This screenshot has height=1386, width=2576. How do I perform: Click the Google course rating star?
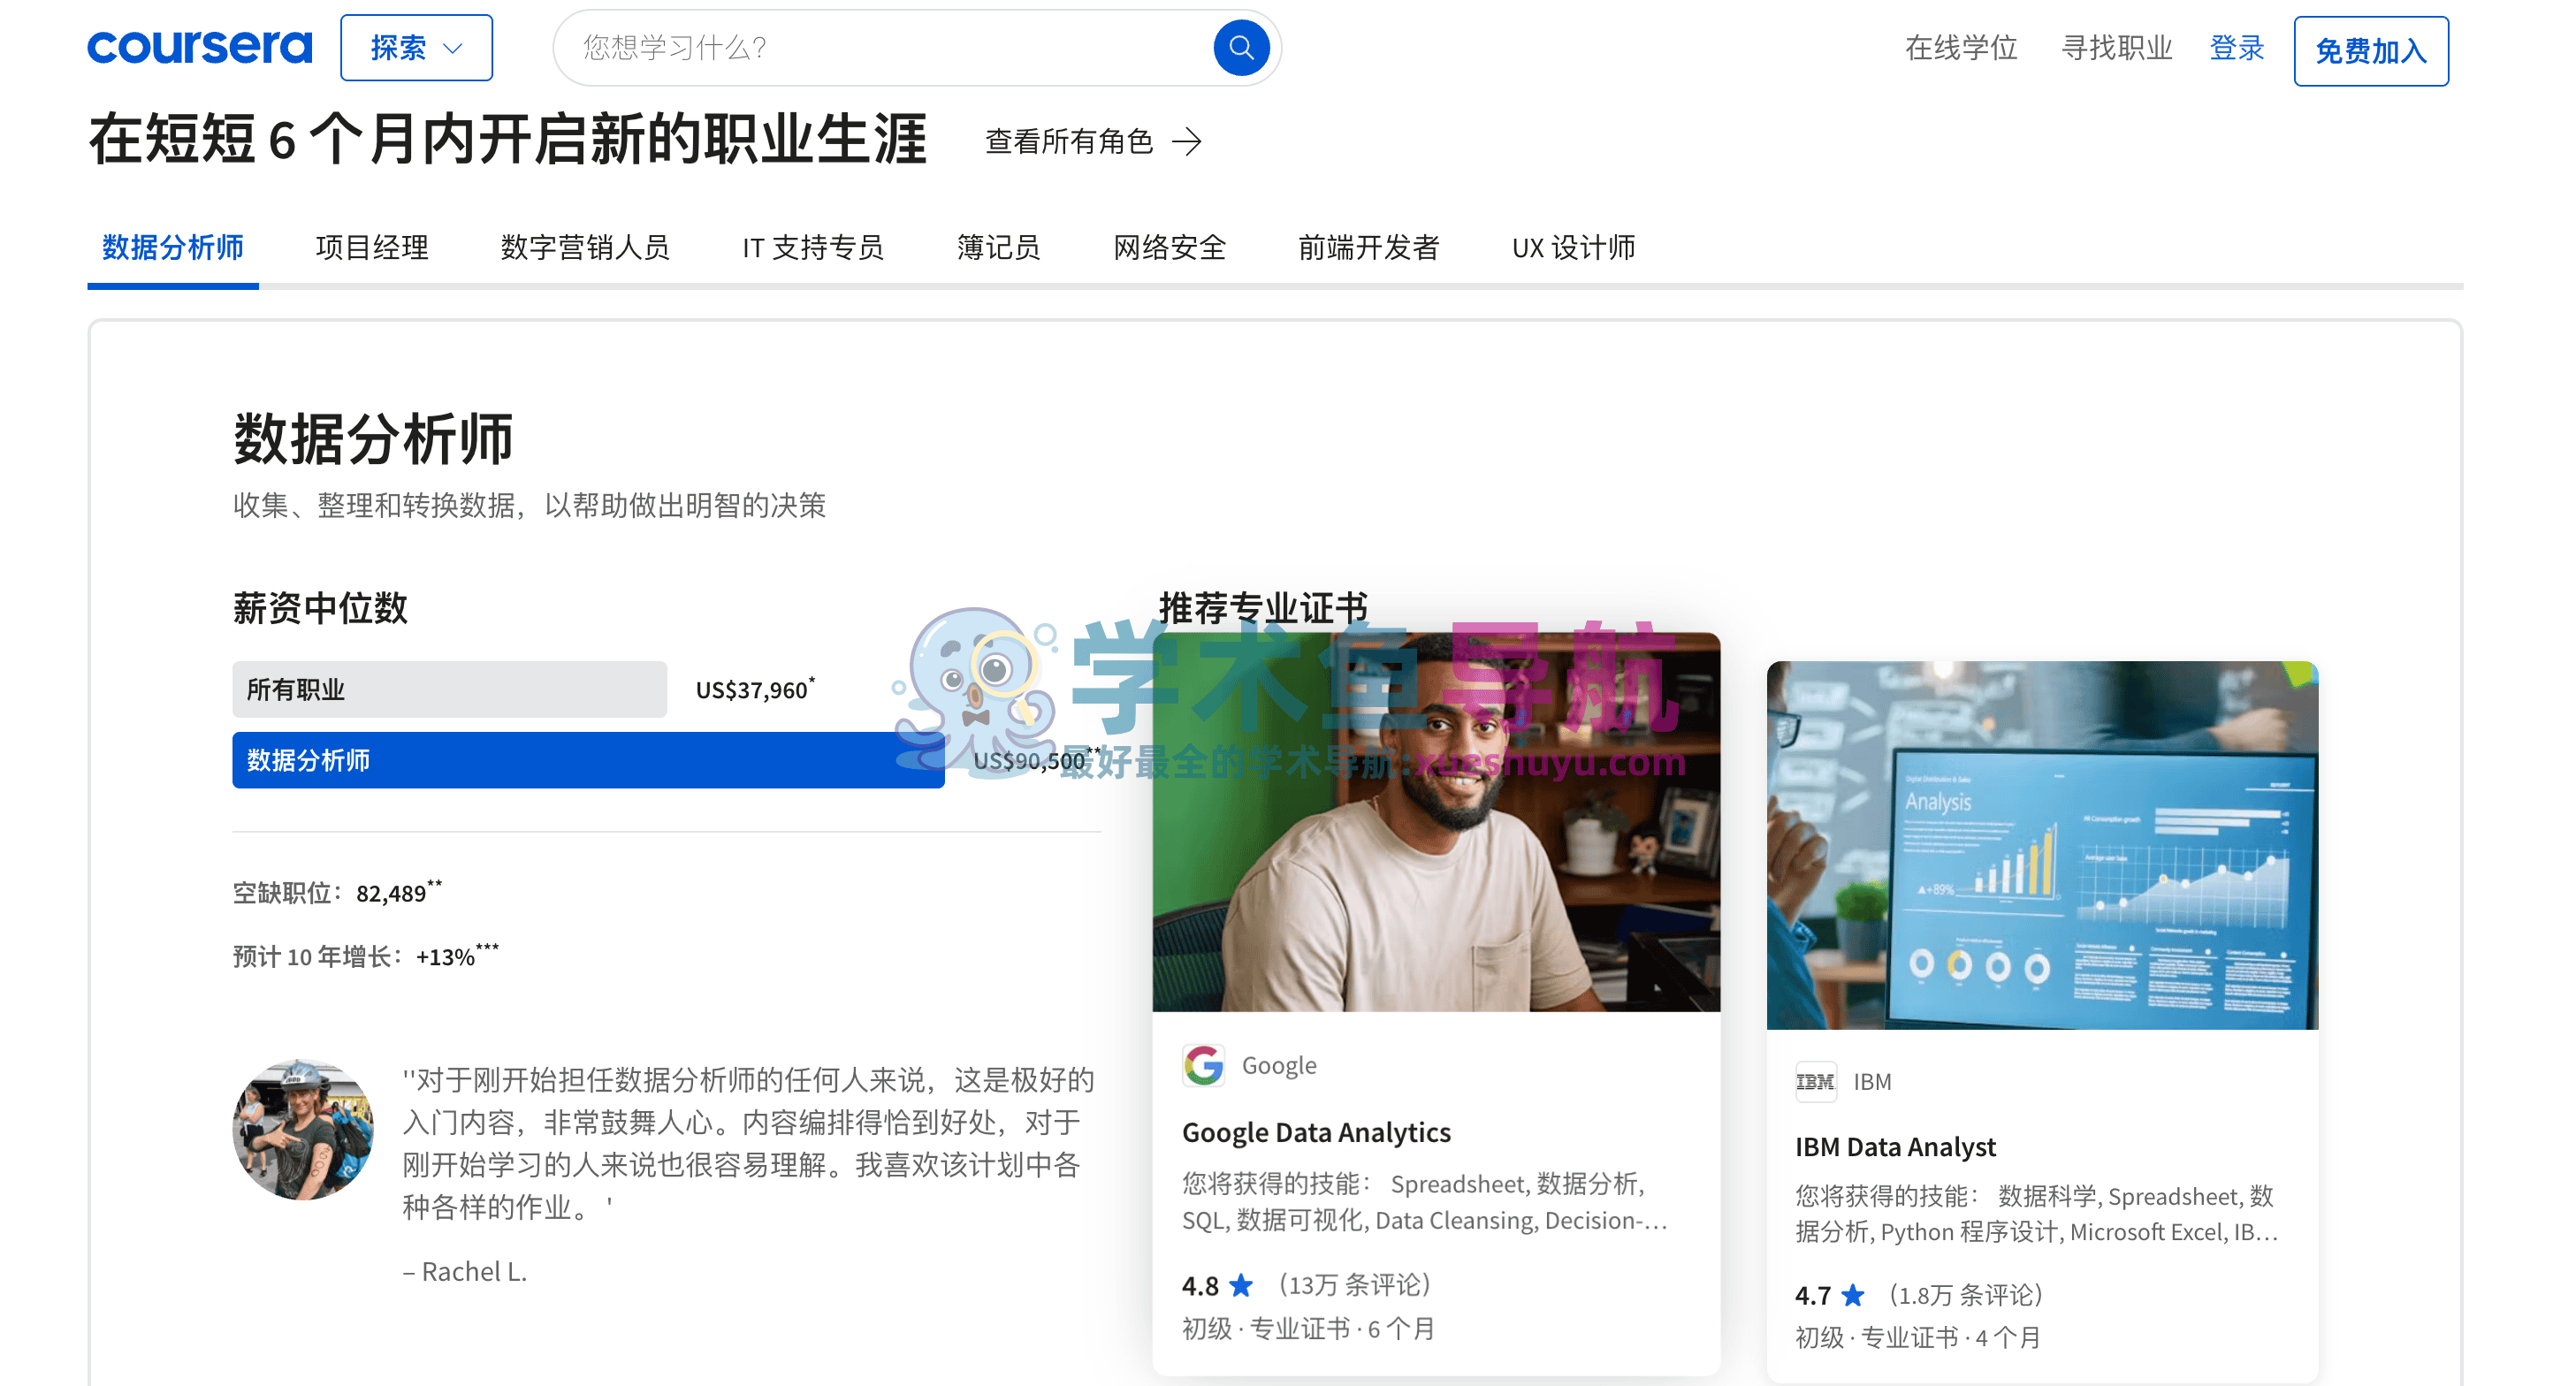tap(1240, 1284)
